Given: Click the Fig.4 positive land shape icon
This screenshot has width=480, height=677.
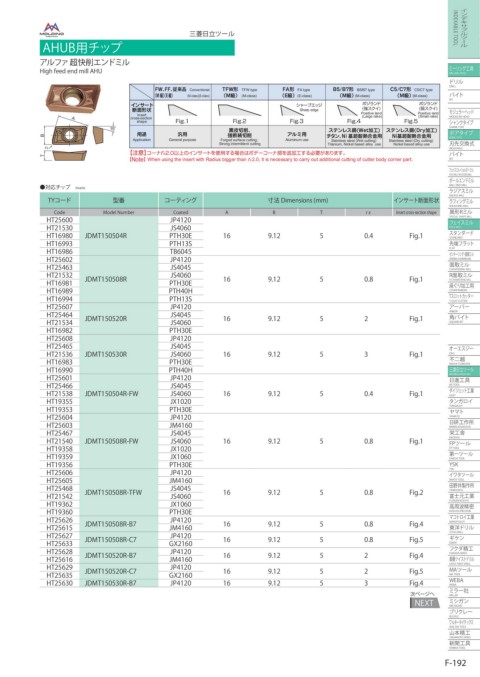Looking at the screenshot, I should point(347,111).
